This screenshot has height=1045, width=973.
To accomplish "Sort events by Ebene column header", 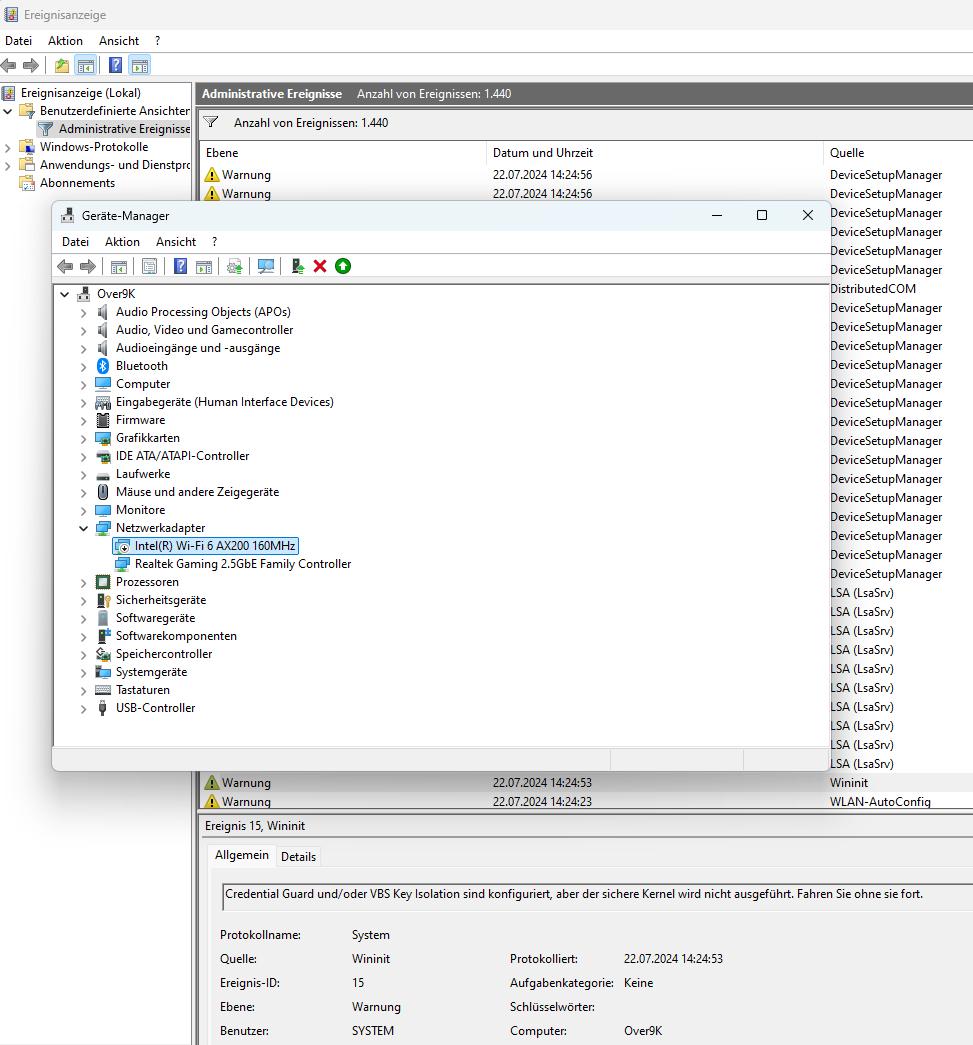I will (x=343, y=153).
